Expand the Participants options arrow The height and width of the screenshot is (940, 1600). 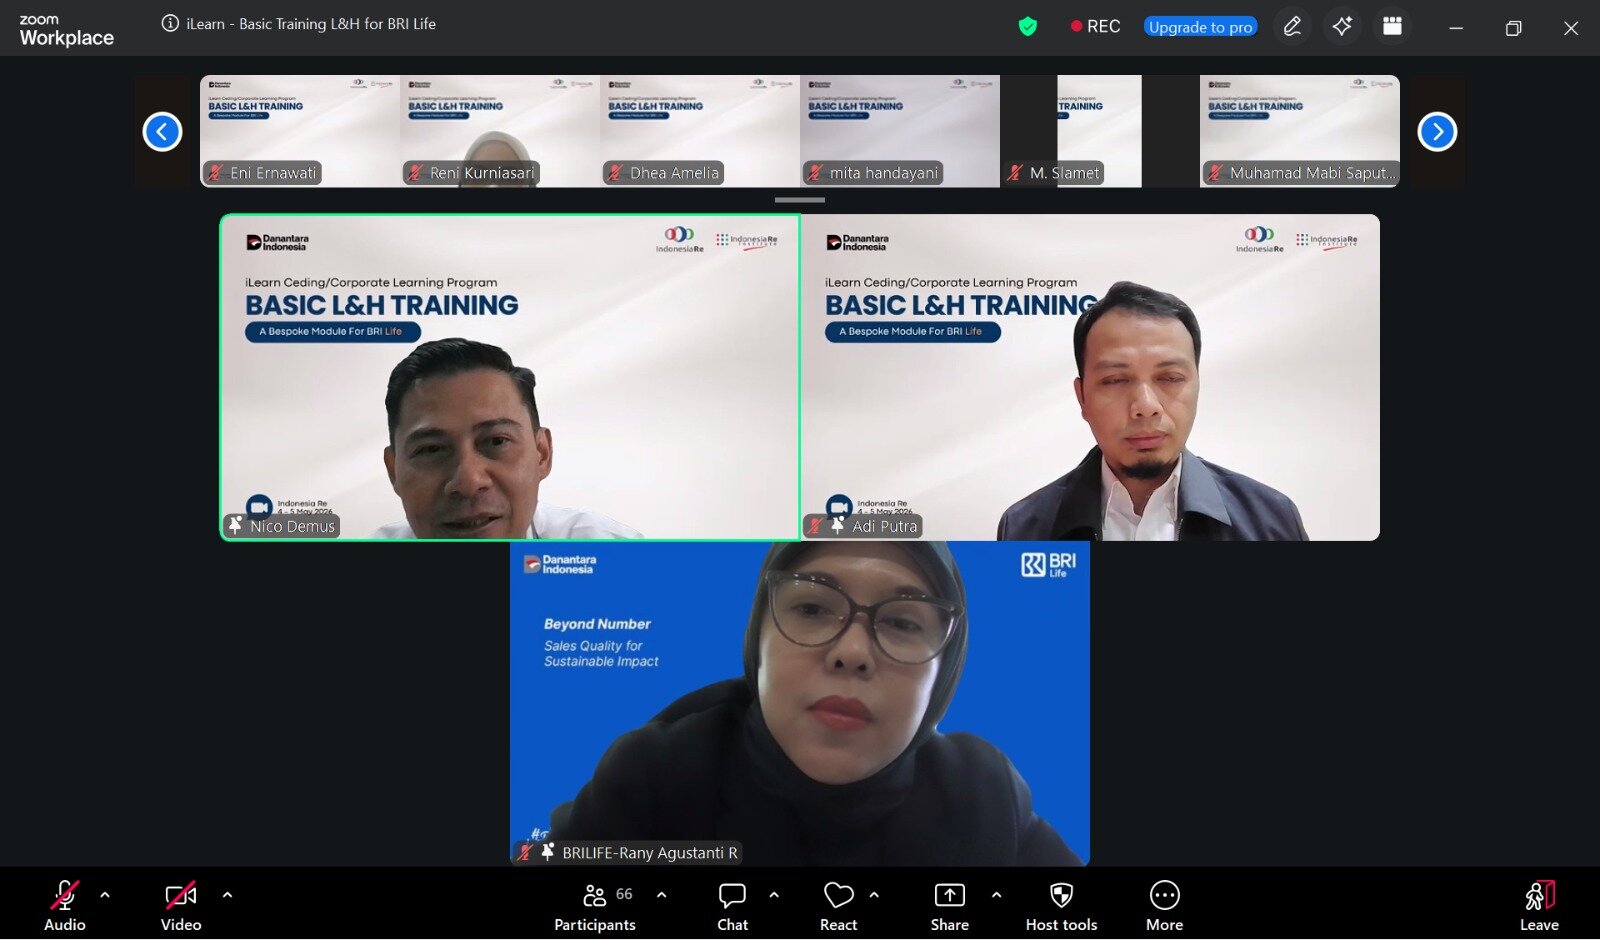coord(661,895)
